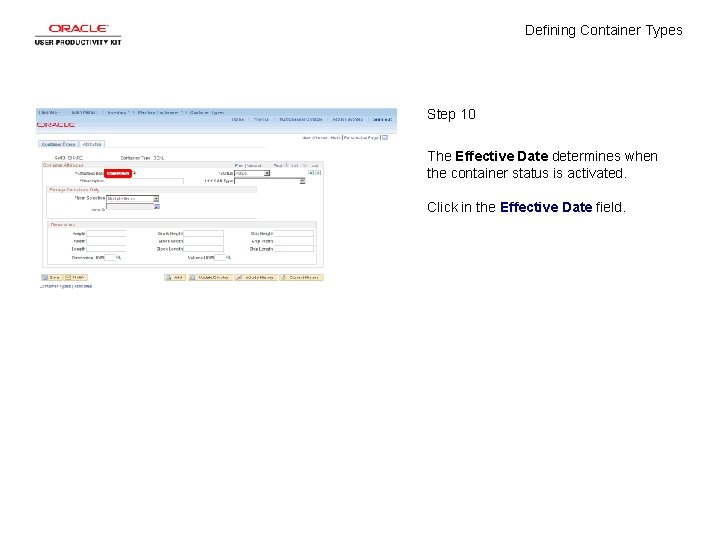This screenshot has width=720, height=540.
Task: Click in the Ship Height field
Action: (x=294, y=234)
